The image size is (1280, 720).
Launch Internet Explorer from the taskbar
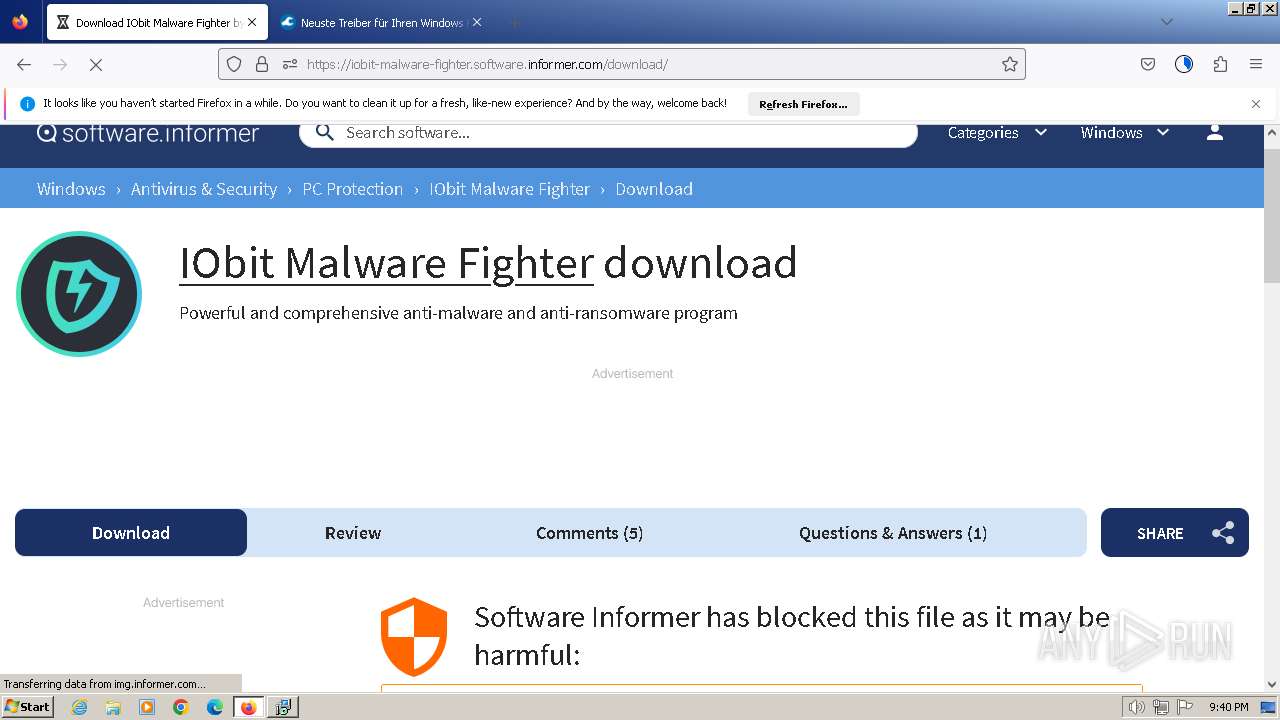pyautogui.click(x=80, y=707)
